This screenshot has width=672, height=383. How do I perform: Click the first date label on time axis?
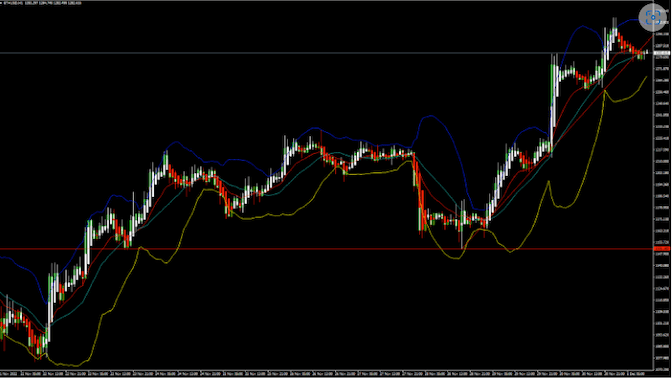coord(9,374)
